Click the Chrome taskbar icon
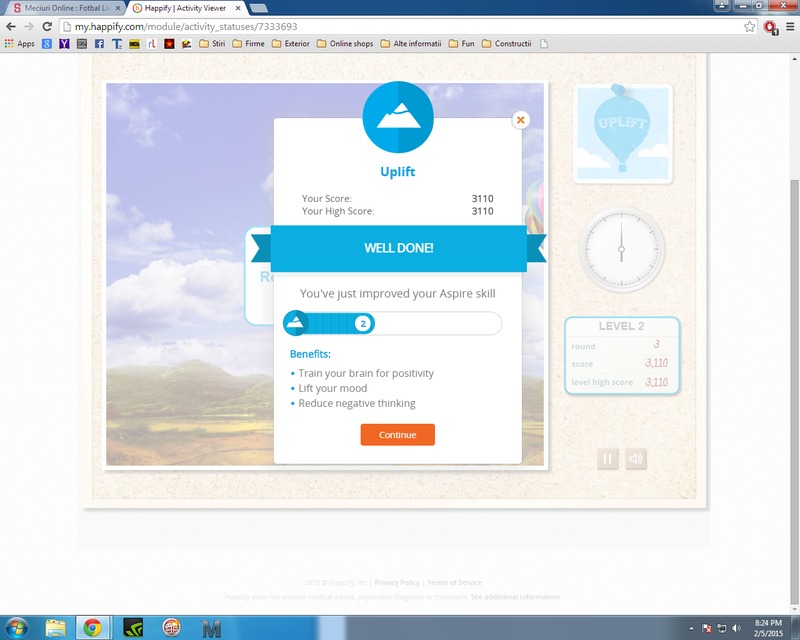Image resolution: width=800 pixels, height=640 pixels. tap(92, 628)
